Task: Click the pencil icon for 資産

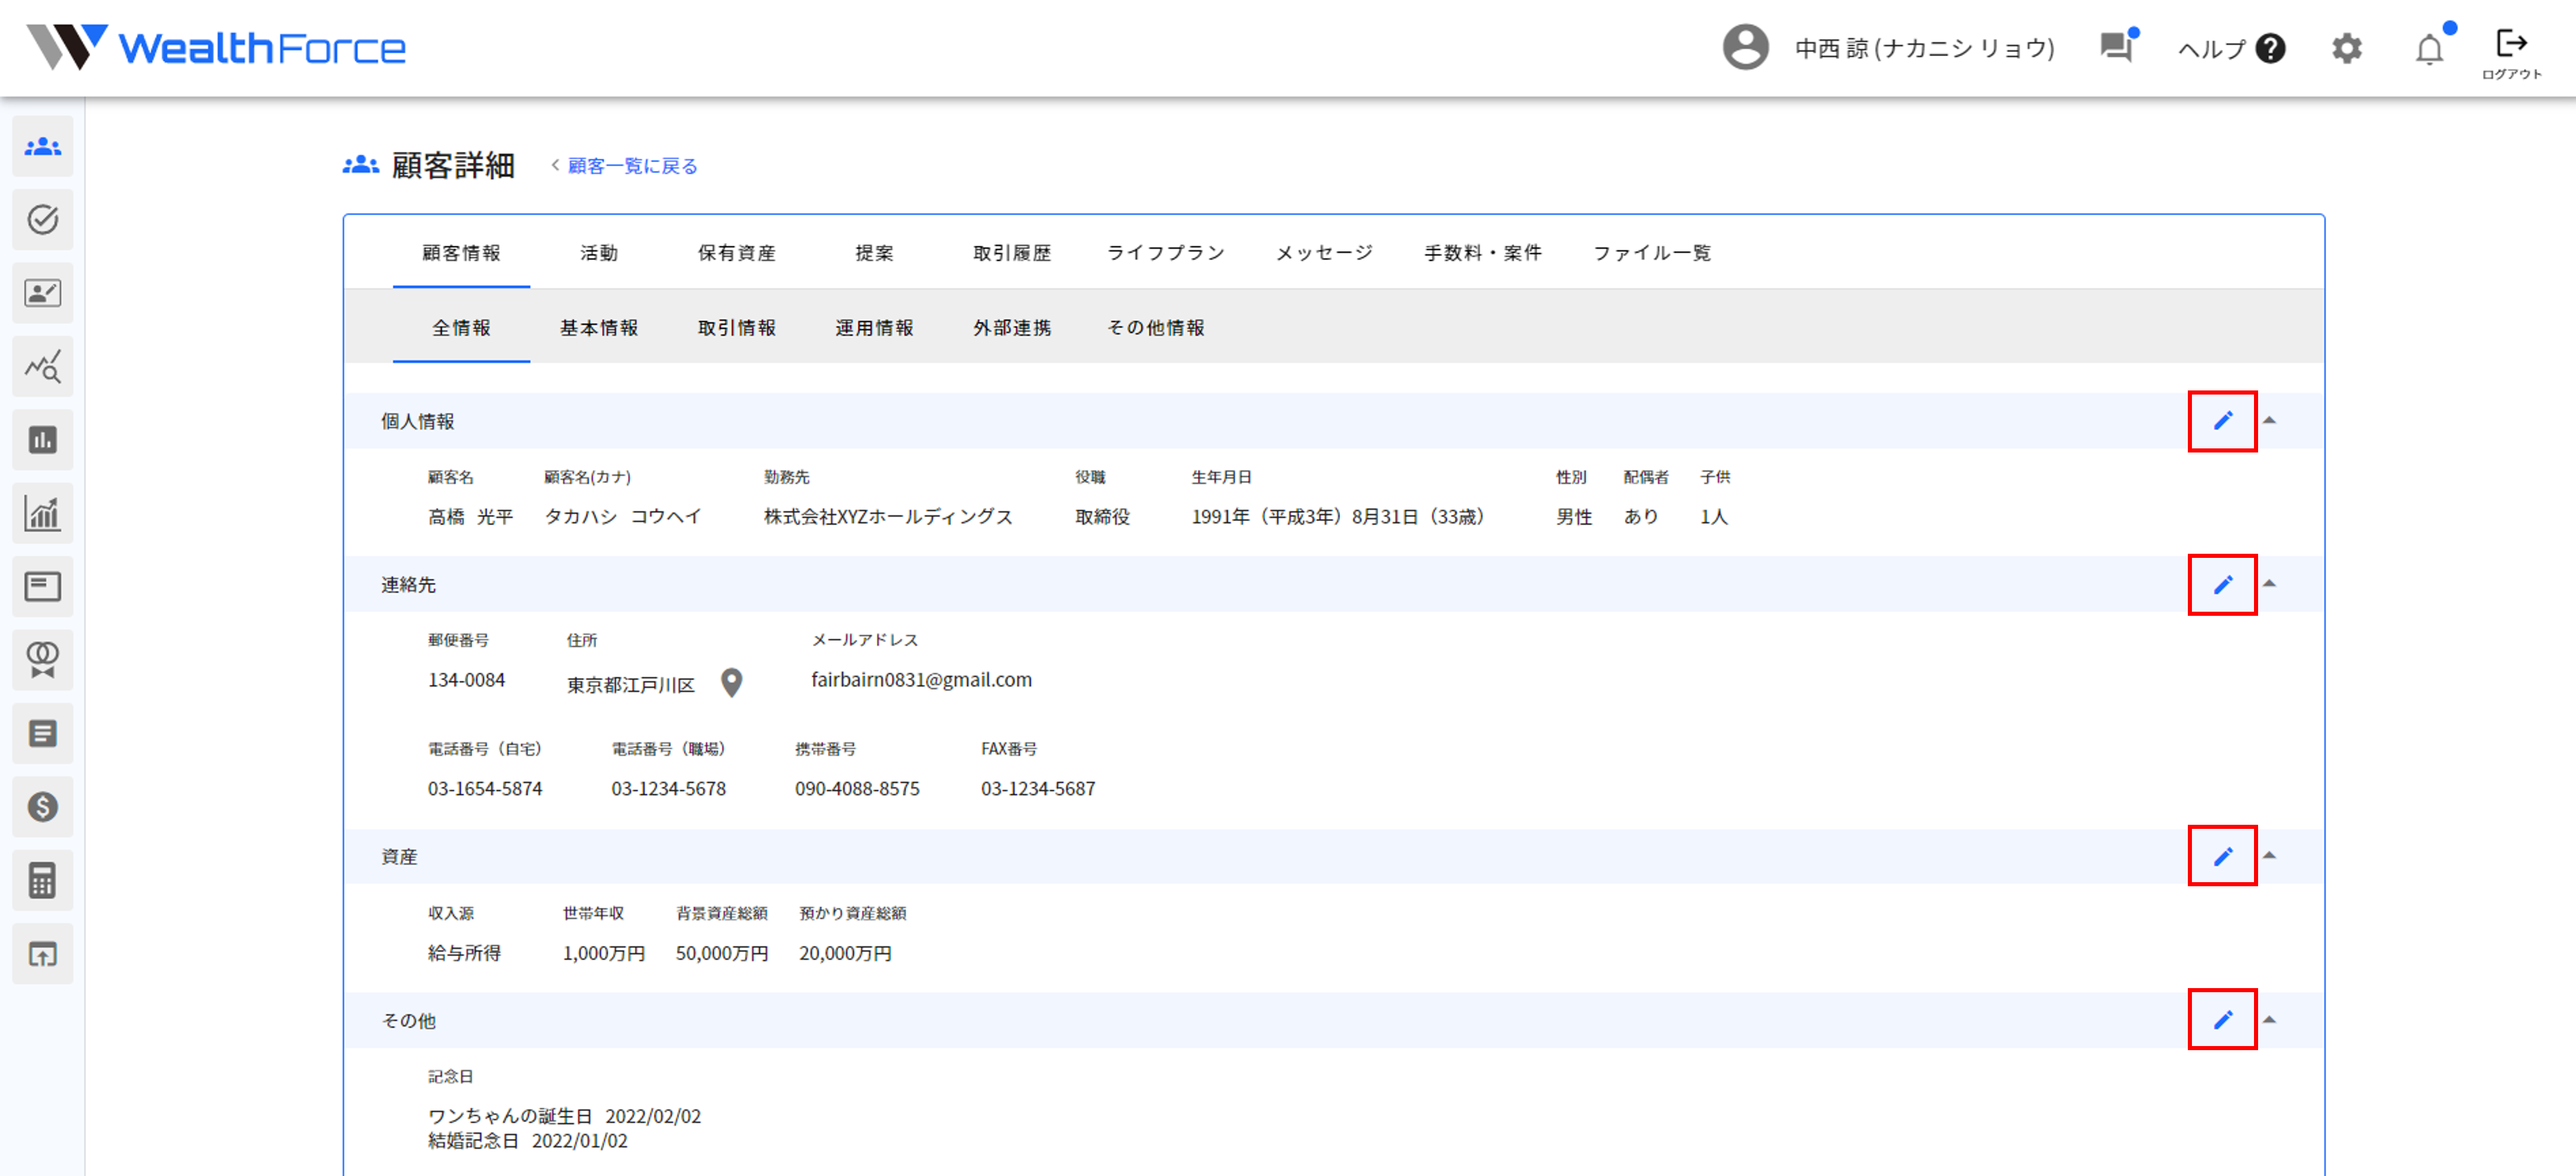Action: point(2222,857)
